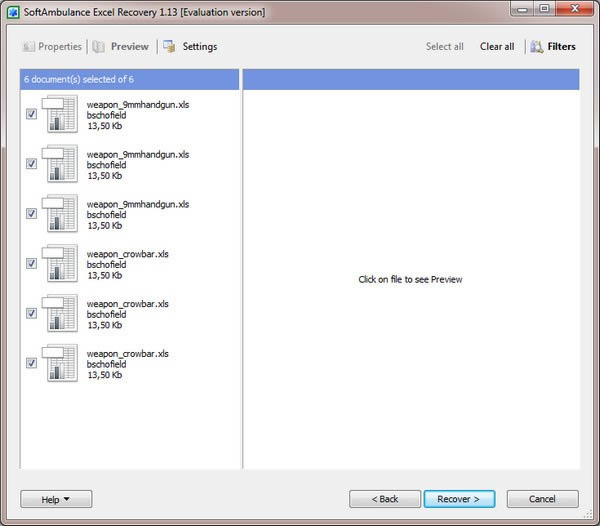
Task: Click Select all in the toolbar
Action: tap(444, 46)
